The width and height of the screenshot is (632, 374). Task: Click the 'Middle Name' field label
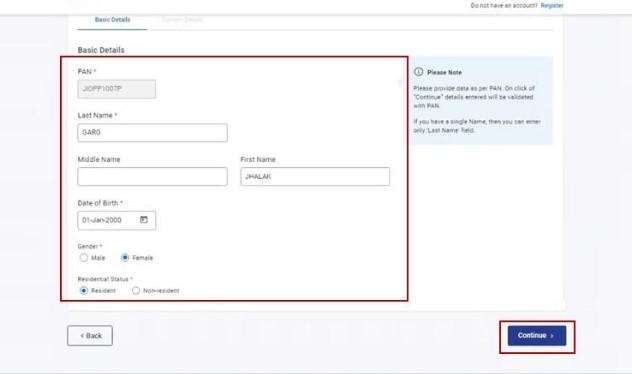pos(99,160)
